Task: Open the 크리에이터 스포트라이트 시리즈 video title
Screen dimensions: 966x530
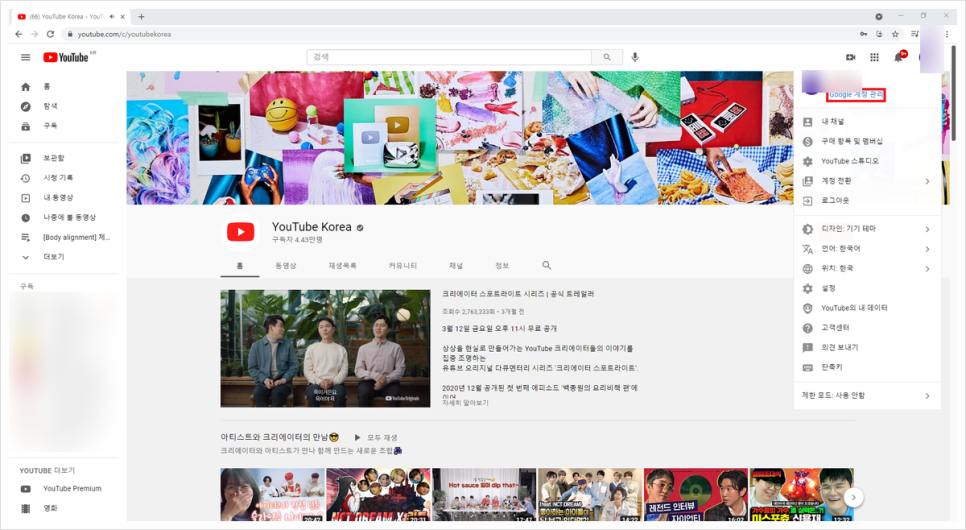Action: pos(518,294)
